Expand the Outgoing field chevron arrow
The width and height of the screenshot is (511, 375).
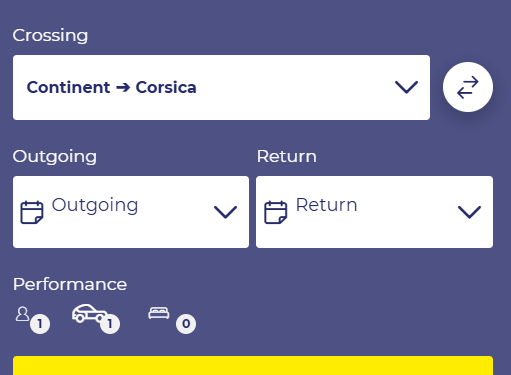[225, 212]
